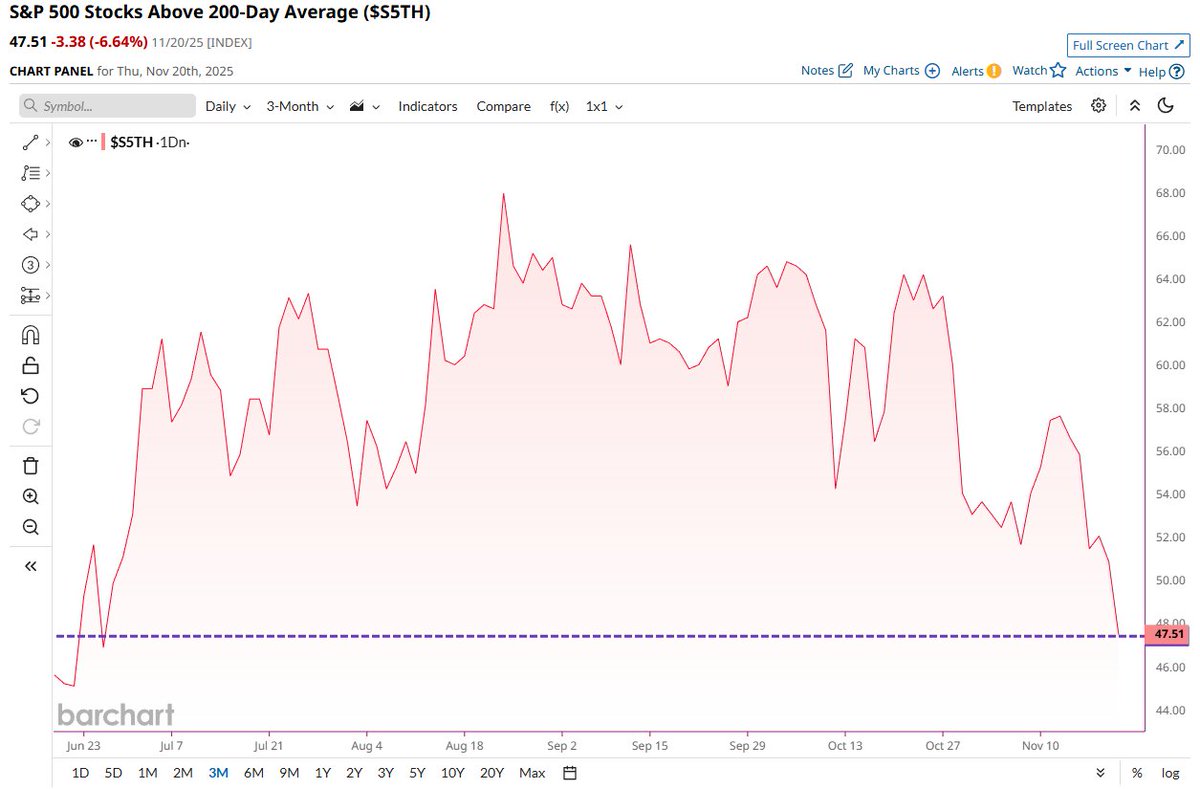Image resolution: width=1200 pixels, height=789 pixels.
Task: Open the 1x1 grid layout dropdown
Action: click(604, 106)
